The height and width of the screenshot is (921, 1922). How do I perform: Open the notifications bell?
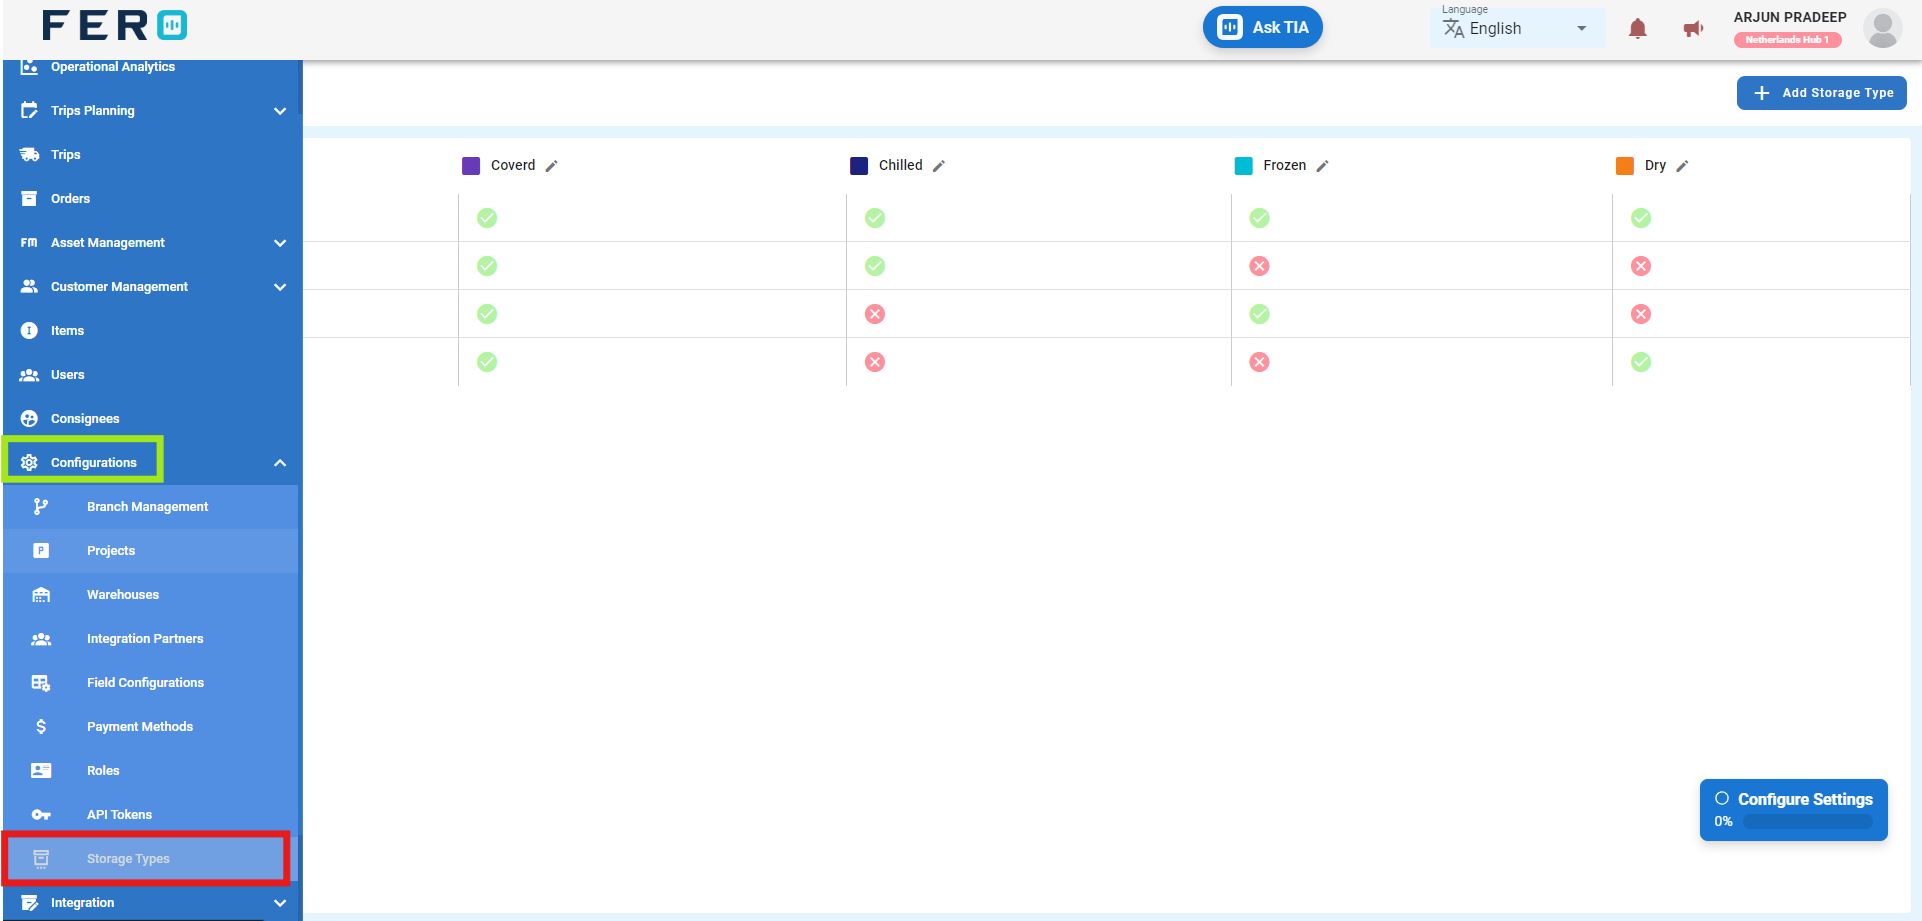pyautogui.click(x=1637, y=29)
